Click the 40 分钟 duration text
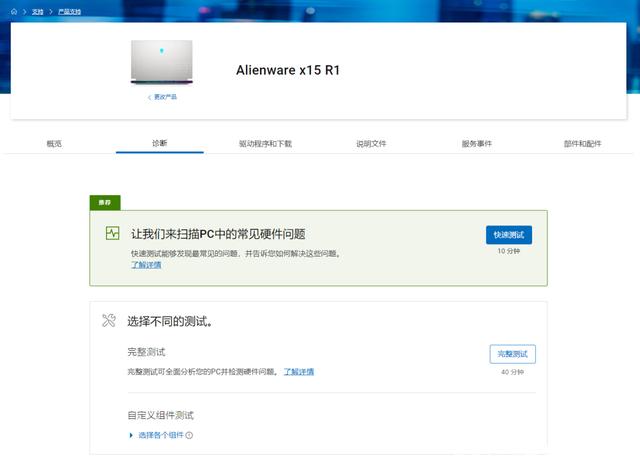 click(x=513, y=372)
